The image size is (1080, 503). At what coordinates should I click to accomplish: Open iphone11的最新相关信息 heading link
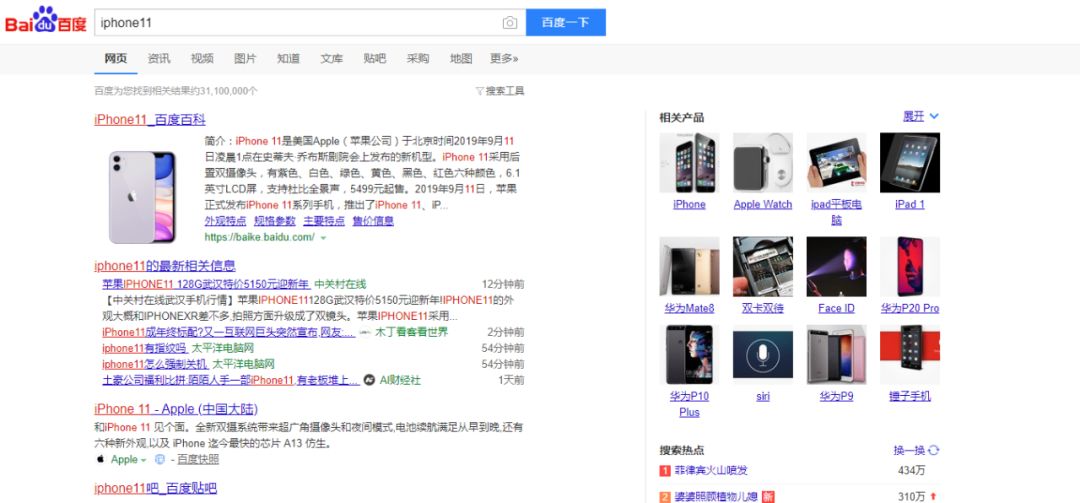click(165, 266)
